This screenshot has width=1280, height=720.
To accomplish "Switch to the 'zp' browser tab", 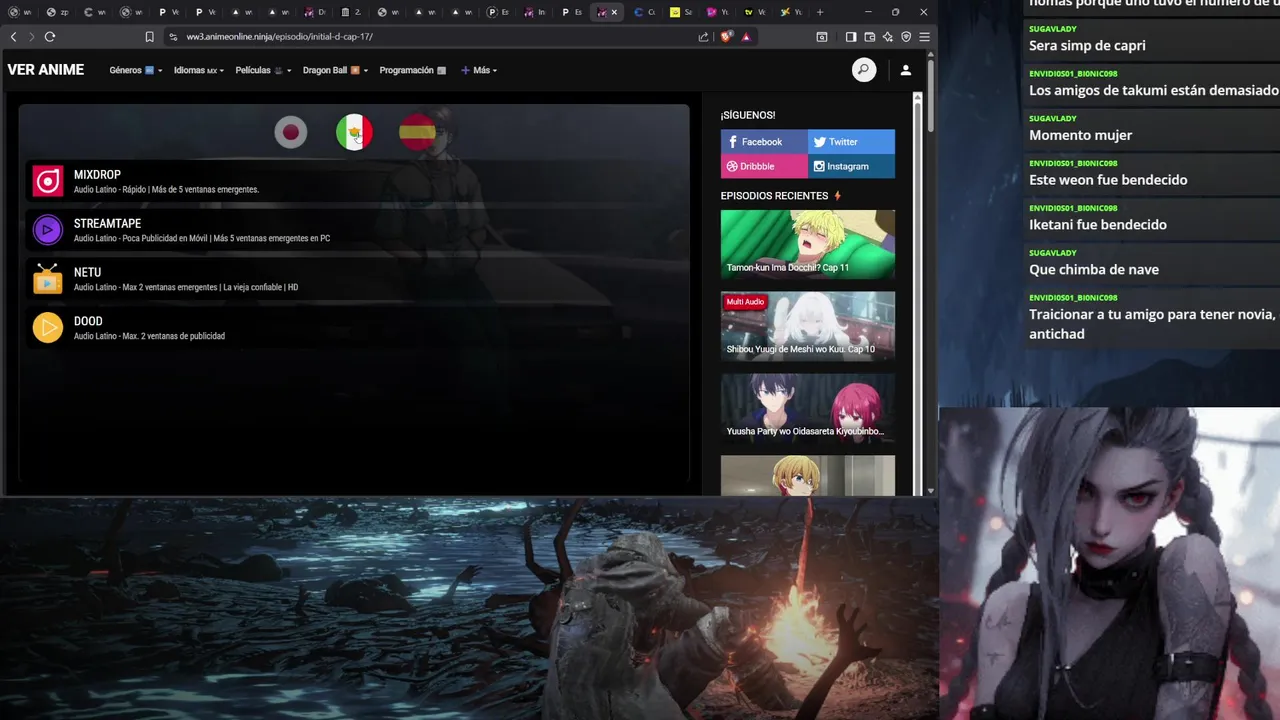I will pyautogui.click(x=57, y=12).
